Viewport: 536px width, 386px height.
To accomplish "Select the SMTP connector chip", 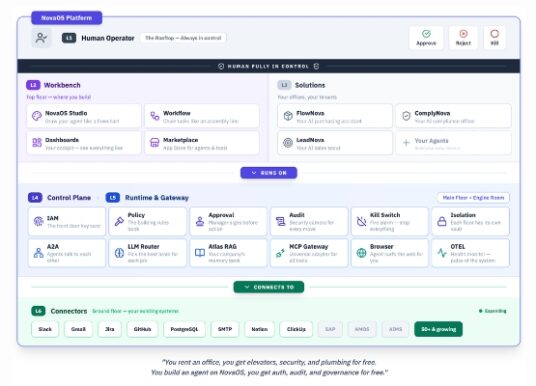I will (225, 329).
